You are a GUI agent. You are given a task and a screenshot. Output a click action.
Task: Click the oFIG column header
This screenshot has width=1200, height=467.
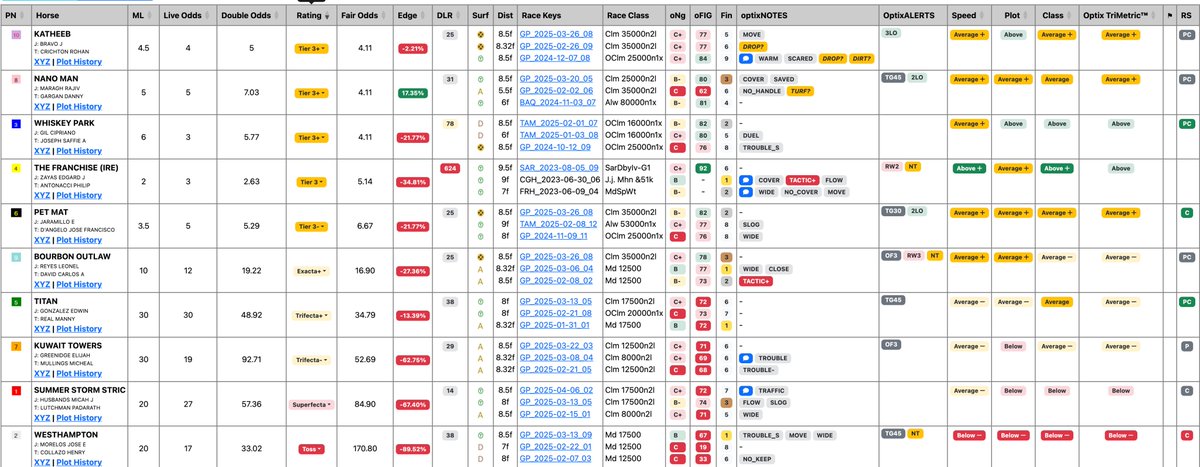(701, 17)
